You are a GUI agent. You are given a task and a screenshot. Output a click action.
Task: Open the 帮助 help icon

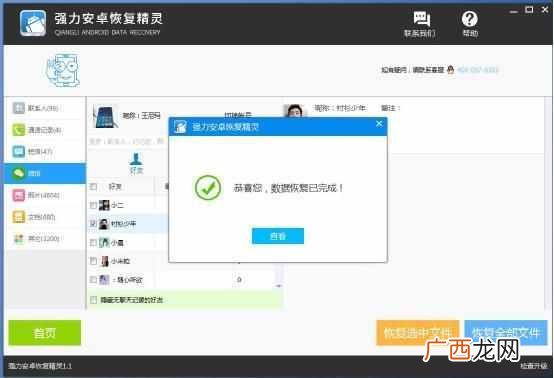pos(470,24)
